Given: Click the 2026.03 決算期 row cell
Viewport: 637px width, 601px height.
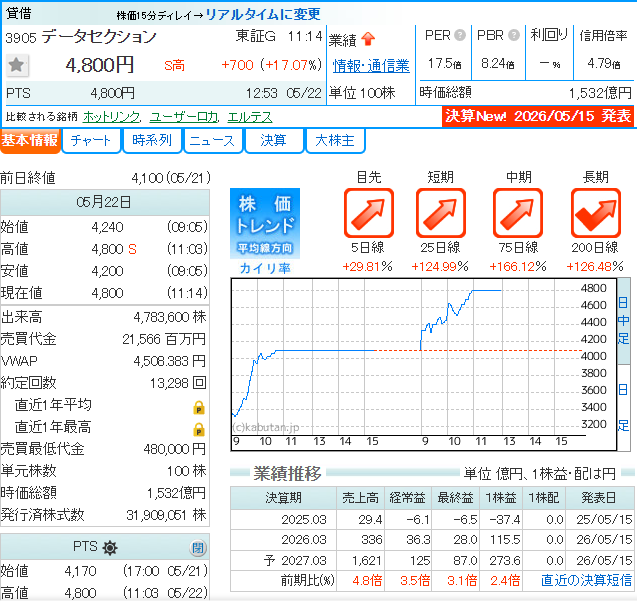Looking at the screenshot, I should pyautogui.click(x=283, y=540).
